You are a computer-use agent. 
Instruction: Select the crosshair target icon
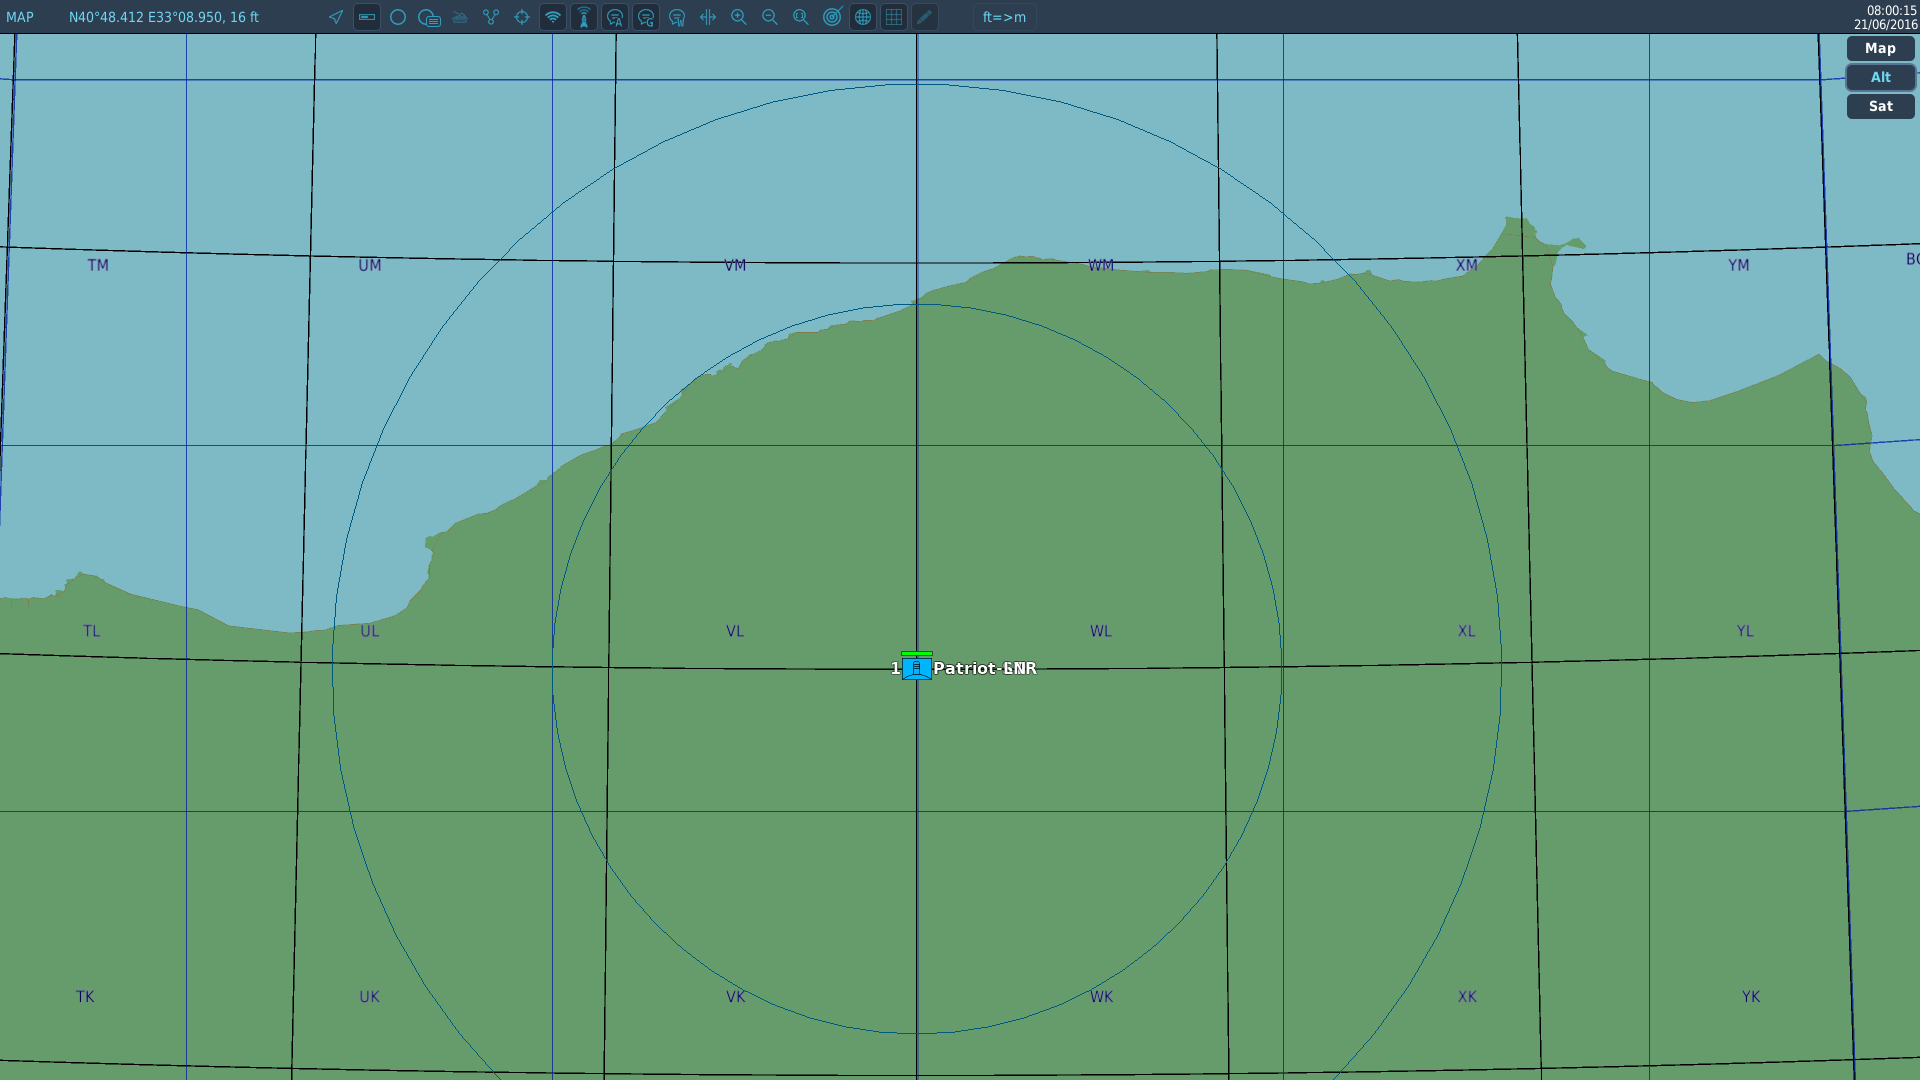(522, 17)
